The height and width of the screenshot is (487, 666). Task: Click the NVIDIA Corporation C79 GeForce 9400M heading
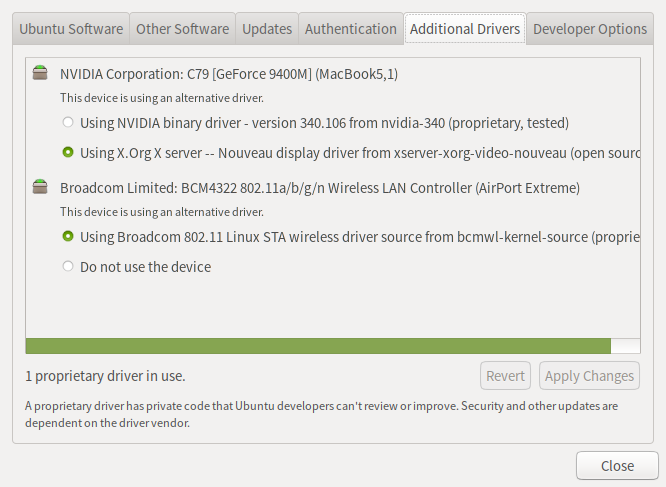pos(229,74)
